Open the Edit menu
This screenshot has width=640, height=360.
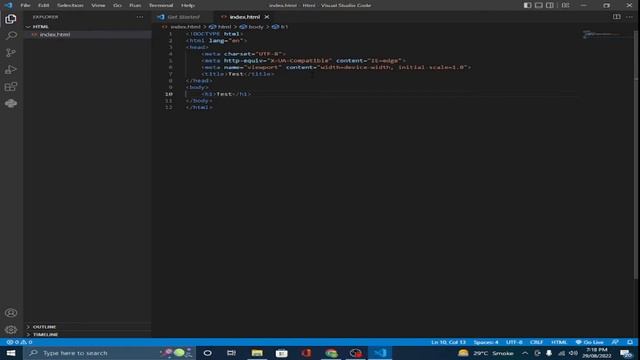click(43, 5)
